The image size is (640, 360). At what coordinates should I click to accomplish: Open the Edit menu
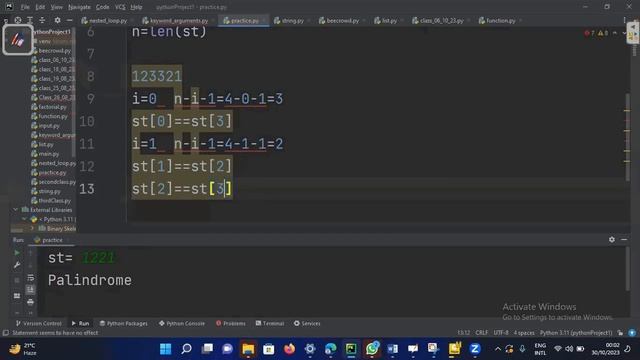pyautogui.click(x=40, y=7)
